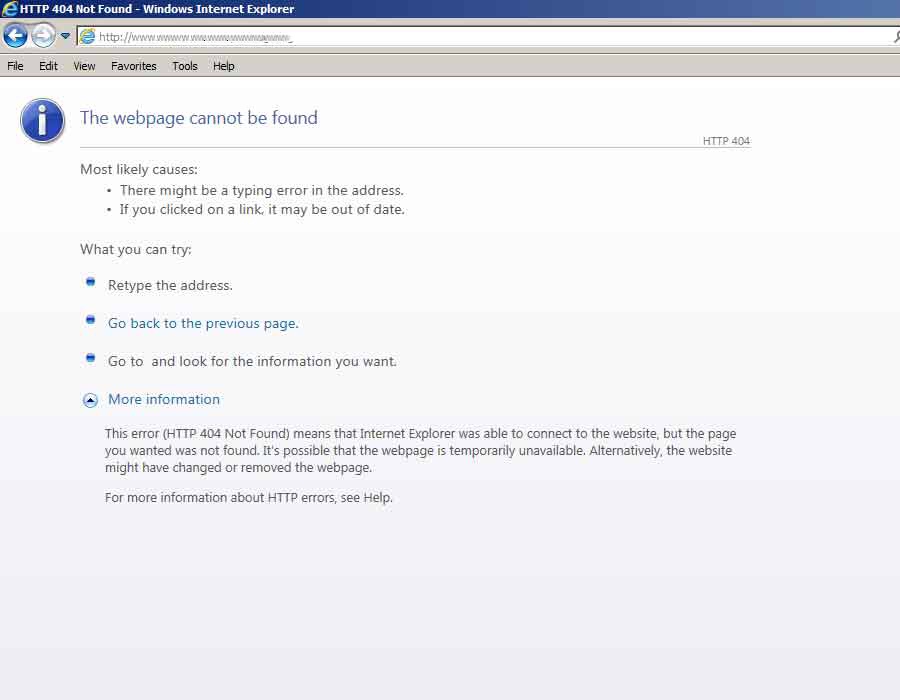Open the Edit menu

tap(48, 66)
